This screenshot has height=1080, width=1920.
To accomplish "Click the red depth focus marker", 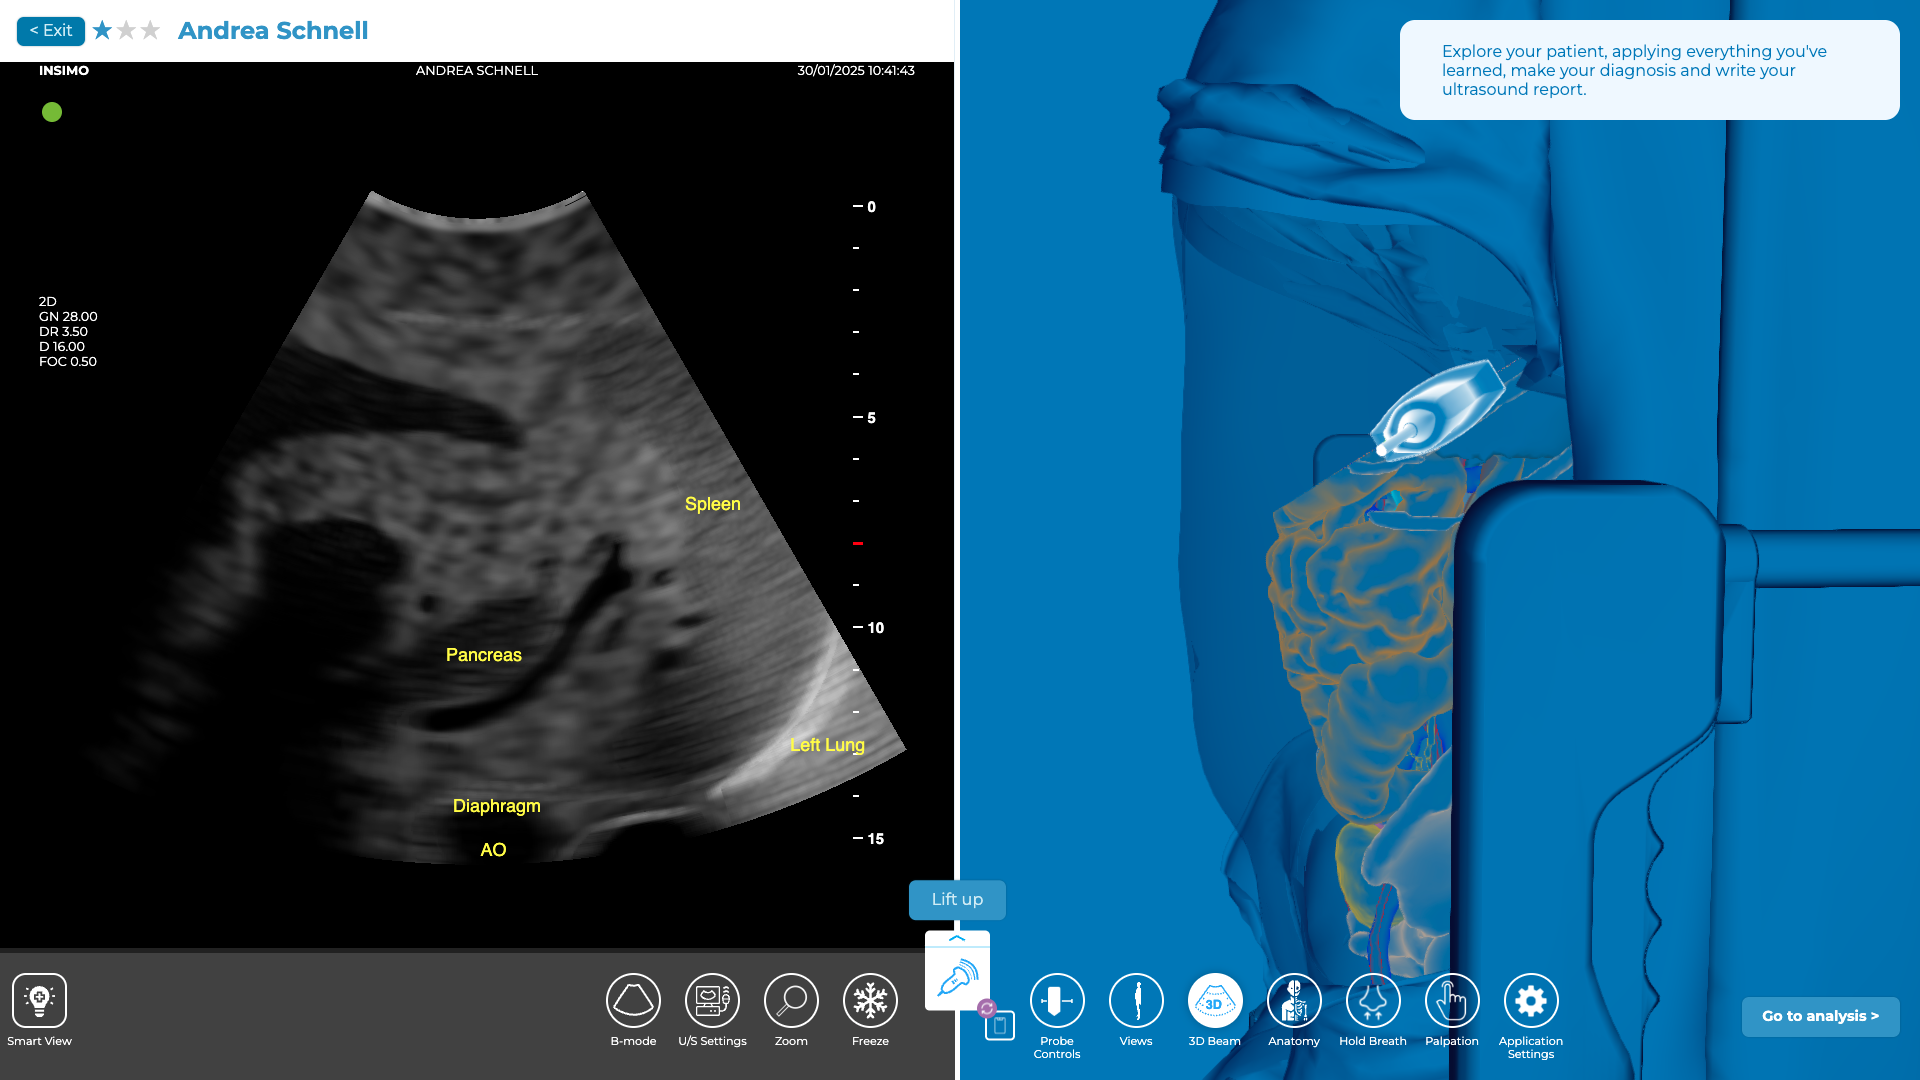I will pos(858,543).
